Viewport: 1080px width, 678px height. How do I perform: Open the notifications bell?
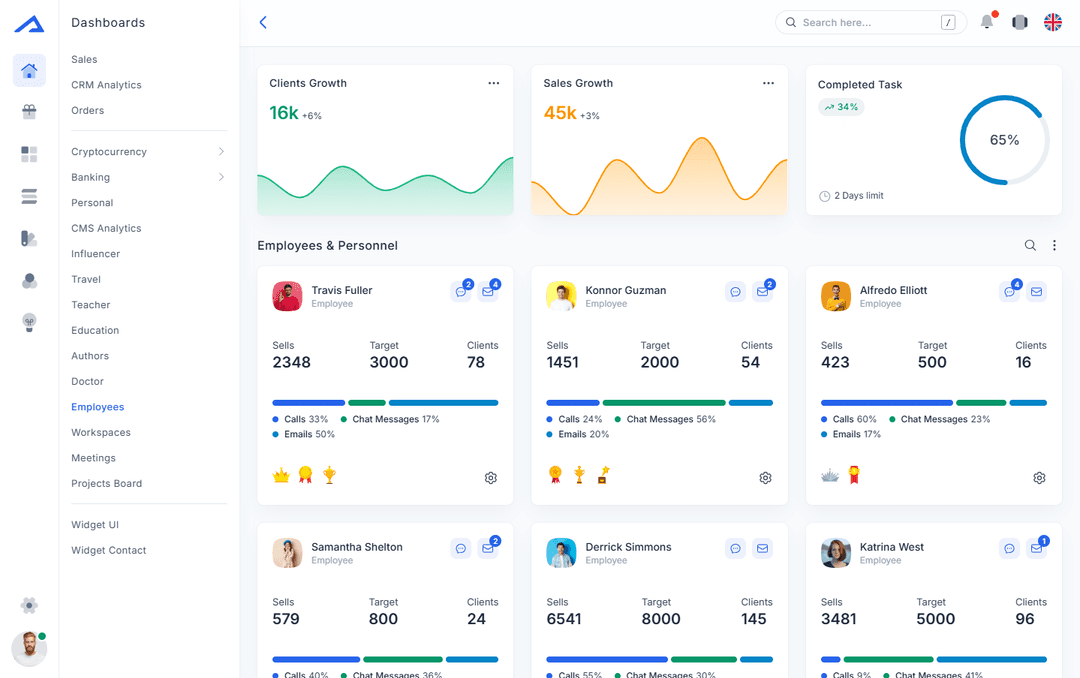tap(987, 22)
